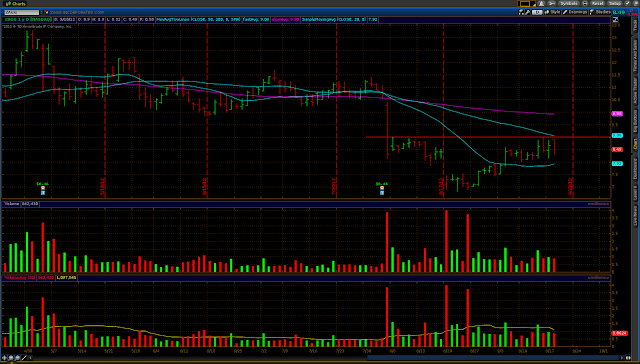Image resolution: width=640 pixels, height=364 pixels.
Task: Click the ZAGG symbol input field
Action: click(x=22, y=13)
